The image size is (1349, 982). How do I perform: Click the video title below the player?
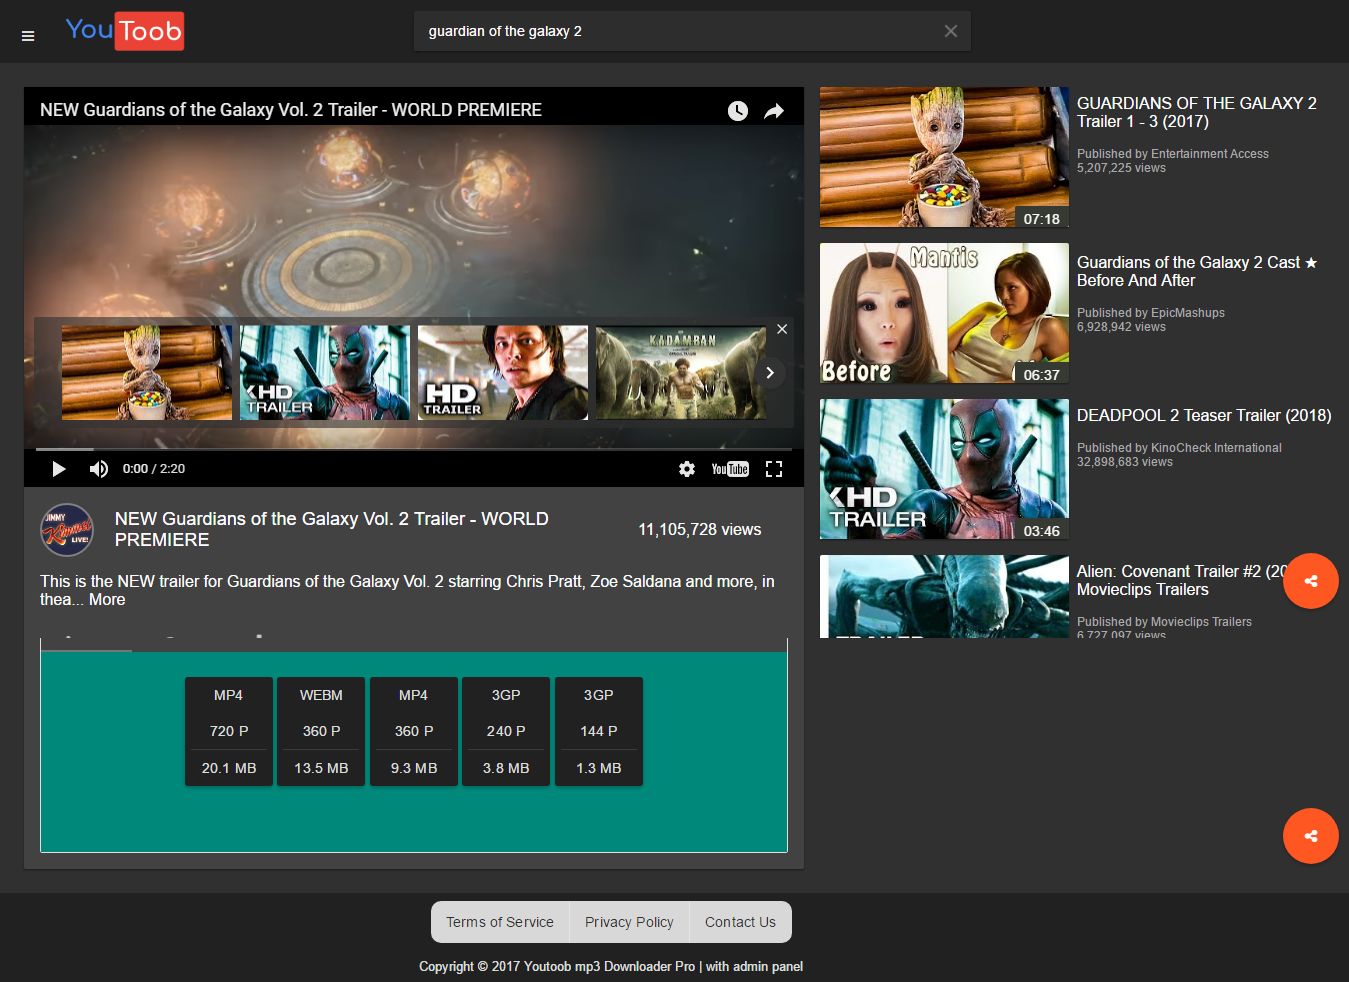332,529
